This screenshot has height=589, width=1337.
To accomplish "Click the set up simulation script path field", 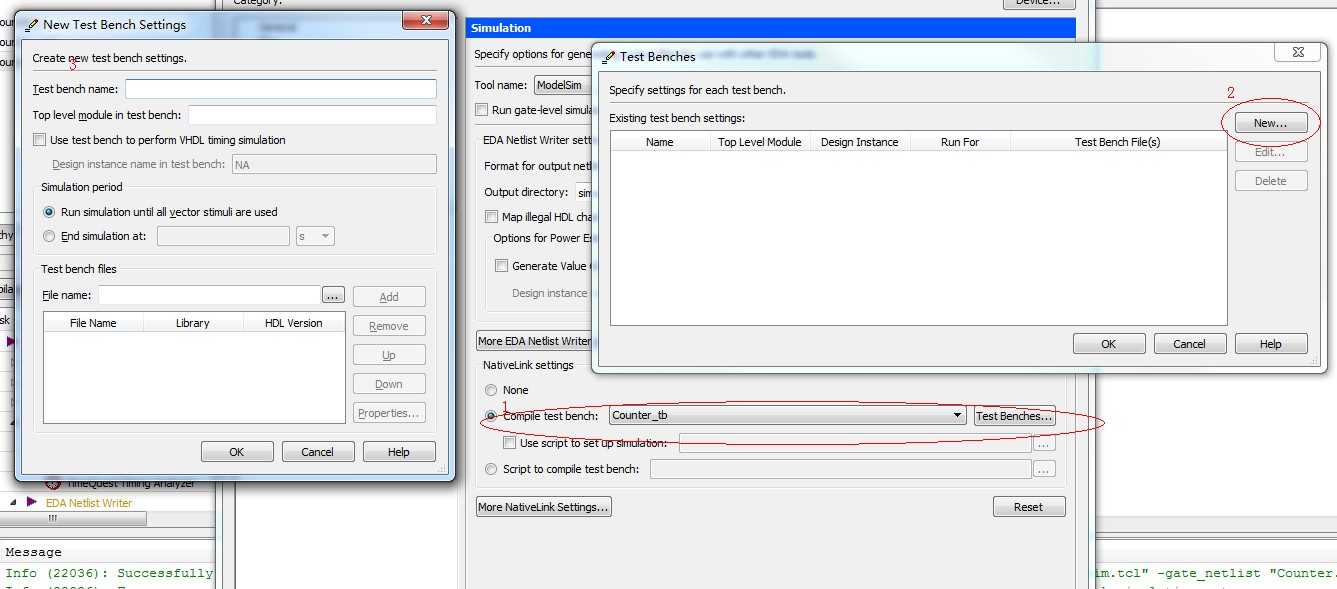I will tap(855, 443).
